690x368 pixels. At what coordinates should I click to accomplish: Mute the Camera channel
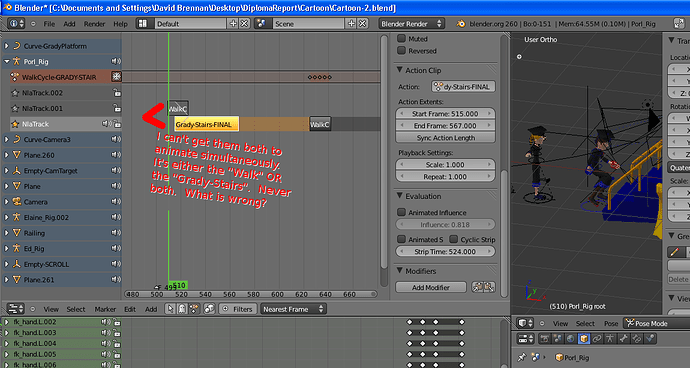pyautogui.click(x=116, y=202)
